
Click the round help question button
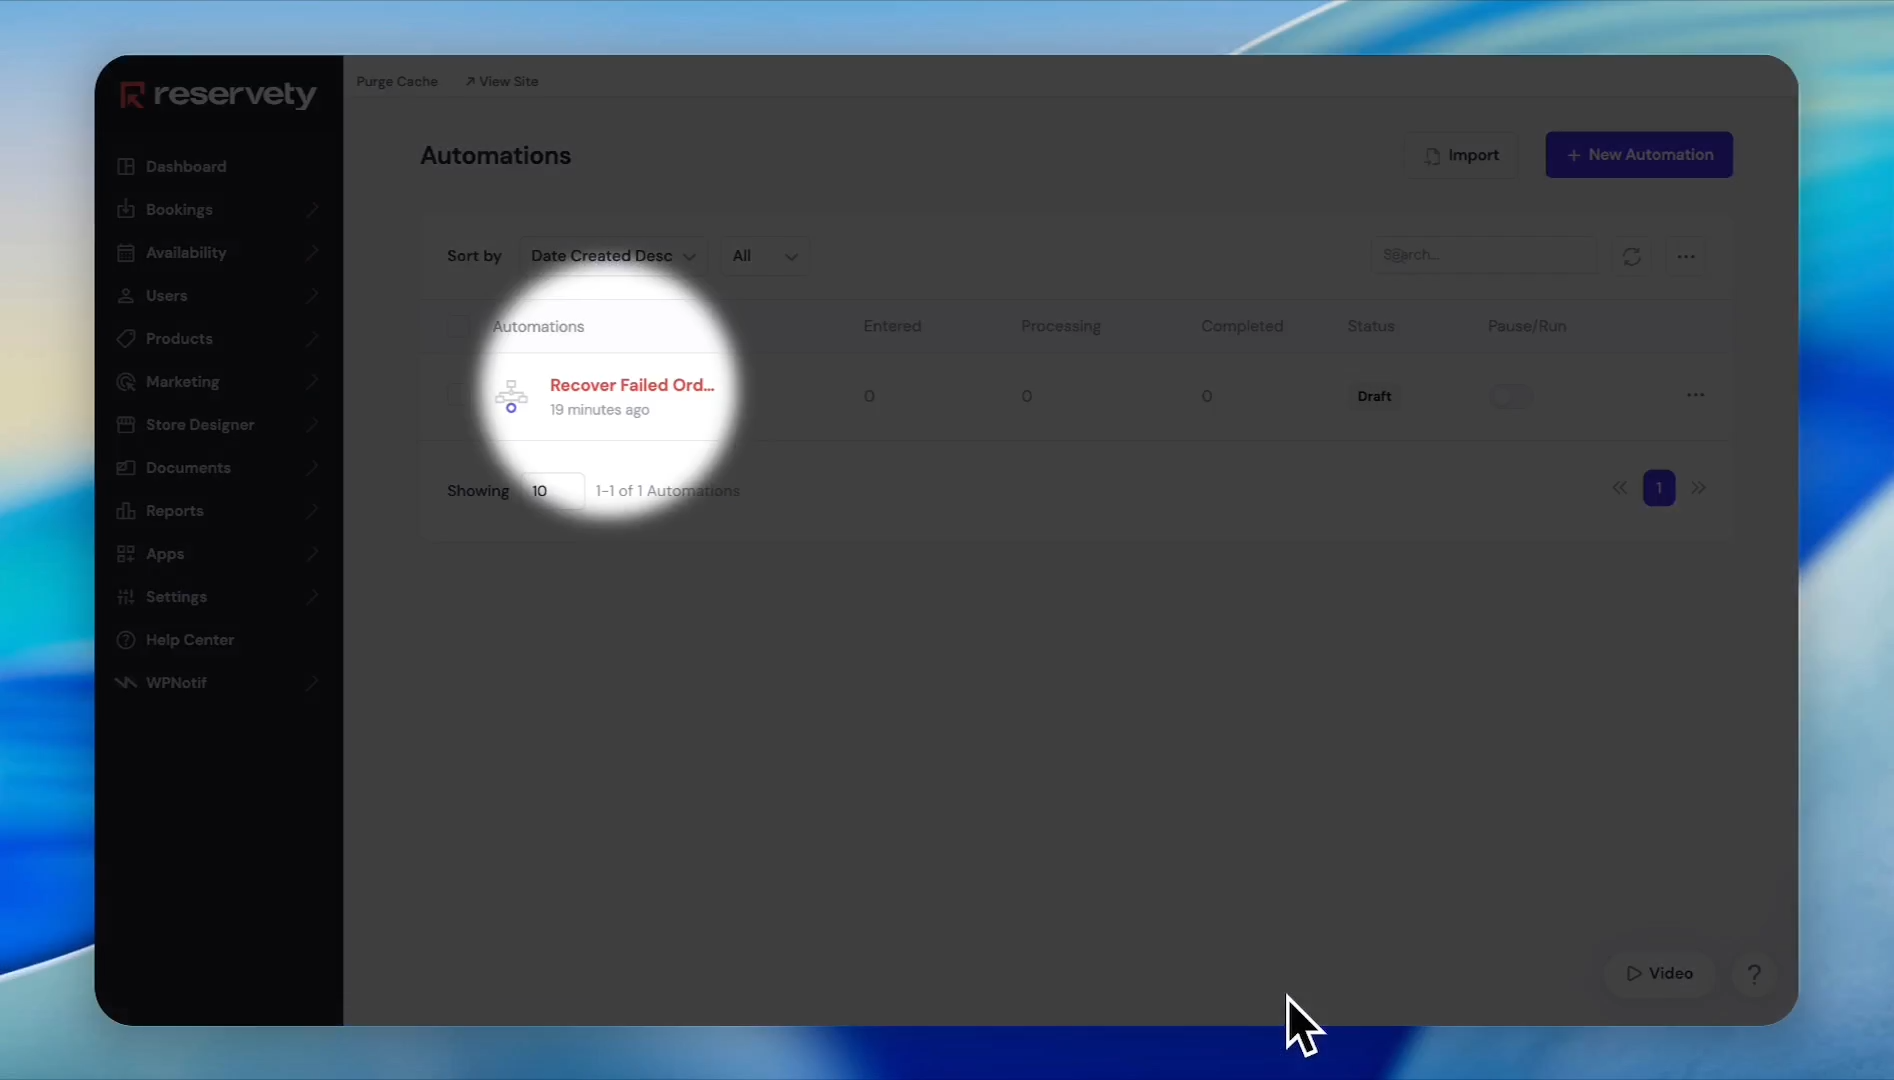(1754, 973)
